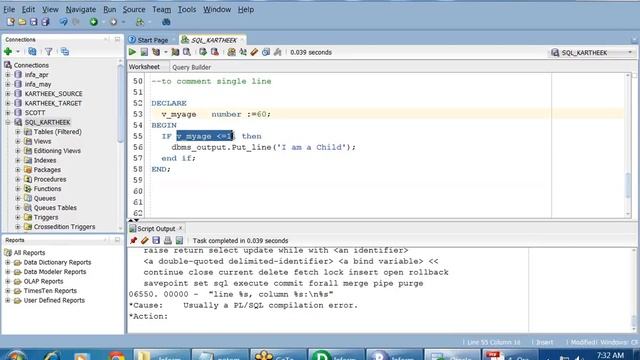
Task: Open the Navigate menu
Action: pyautogui.click(x=81, y=9)
